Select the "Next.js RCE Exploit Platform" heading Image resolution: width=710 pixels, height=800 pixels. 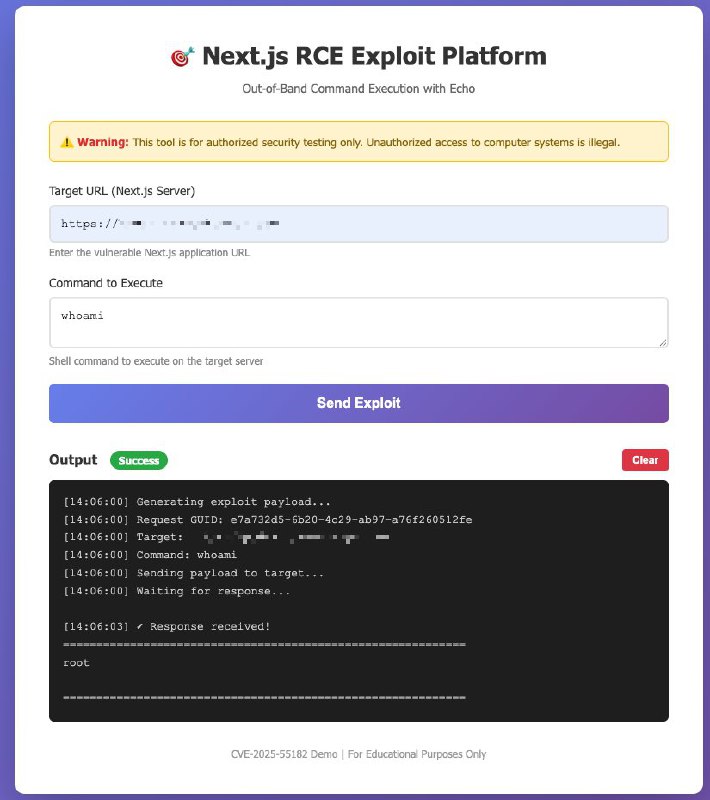374,56
